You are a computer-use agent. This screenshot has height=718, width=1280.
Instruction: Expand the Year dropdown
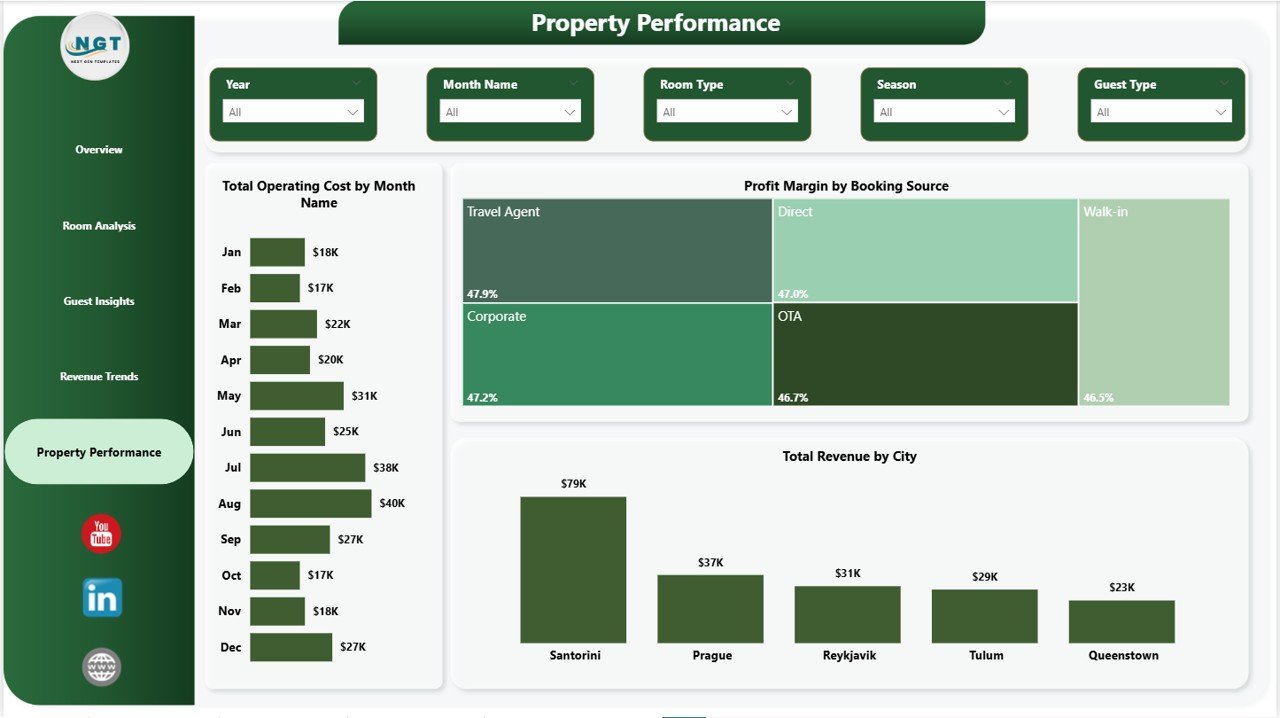pos(293,112)
